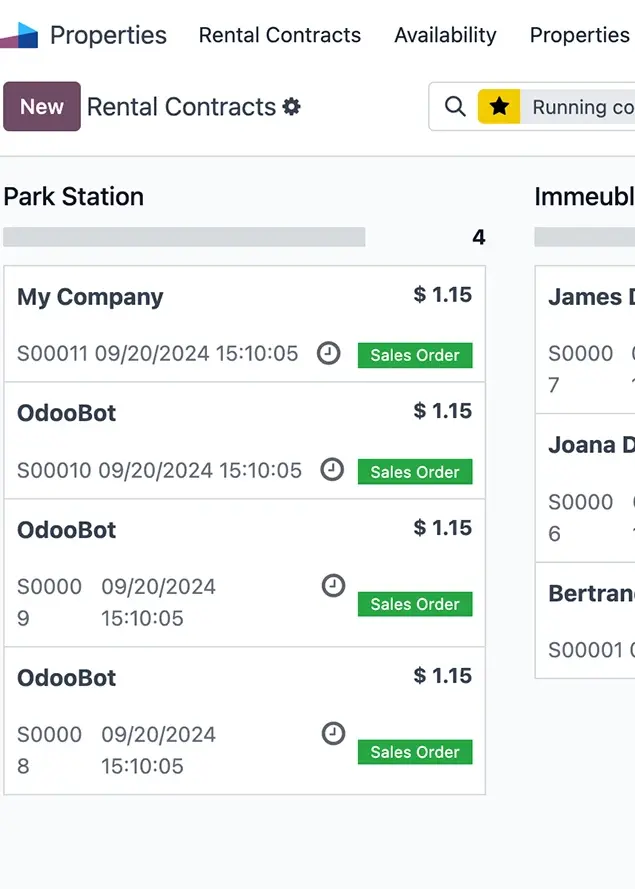Click the yellow star favorites filter icon

499,107
